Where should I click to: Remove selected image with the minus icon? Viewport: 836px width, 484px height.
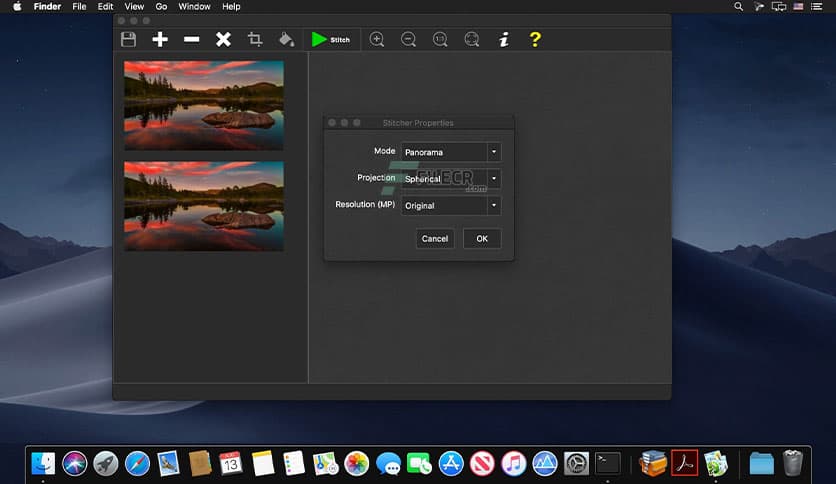click(x=191, y=39)
